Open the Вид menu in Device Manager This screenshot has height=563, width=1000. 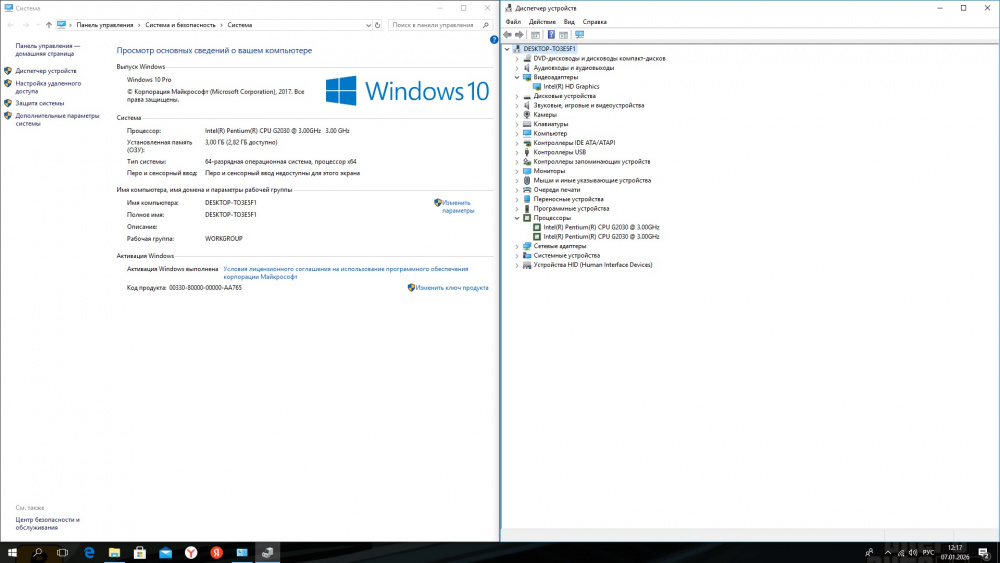pos(569,21)
